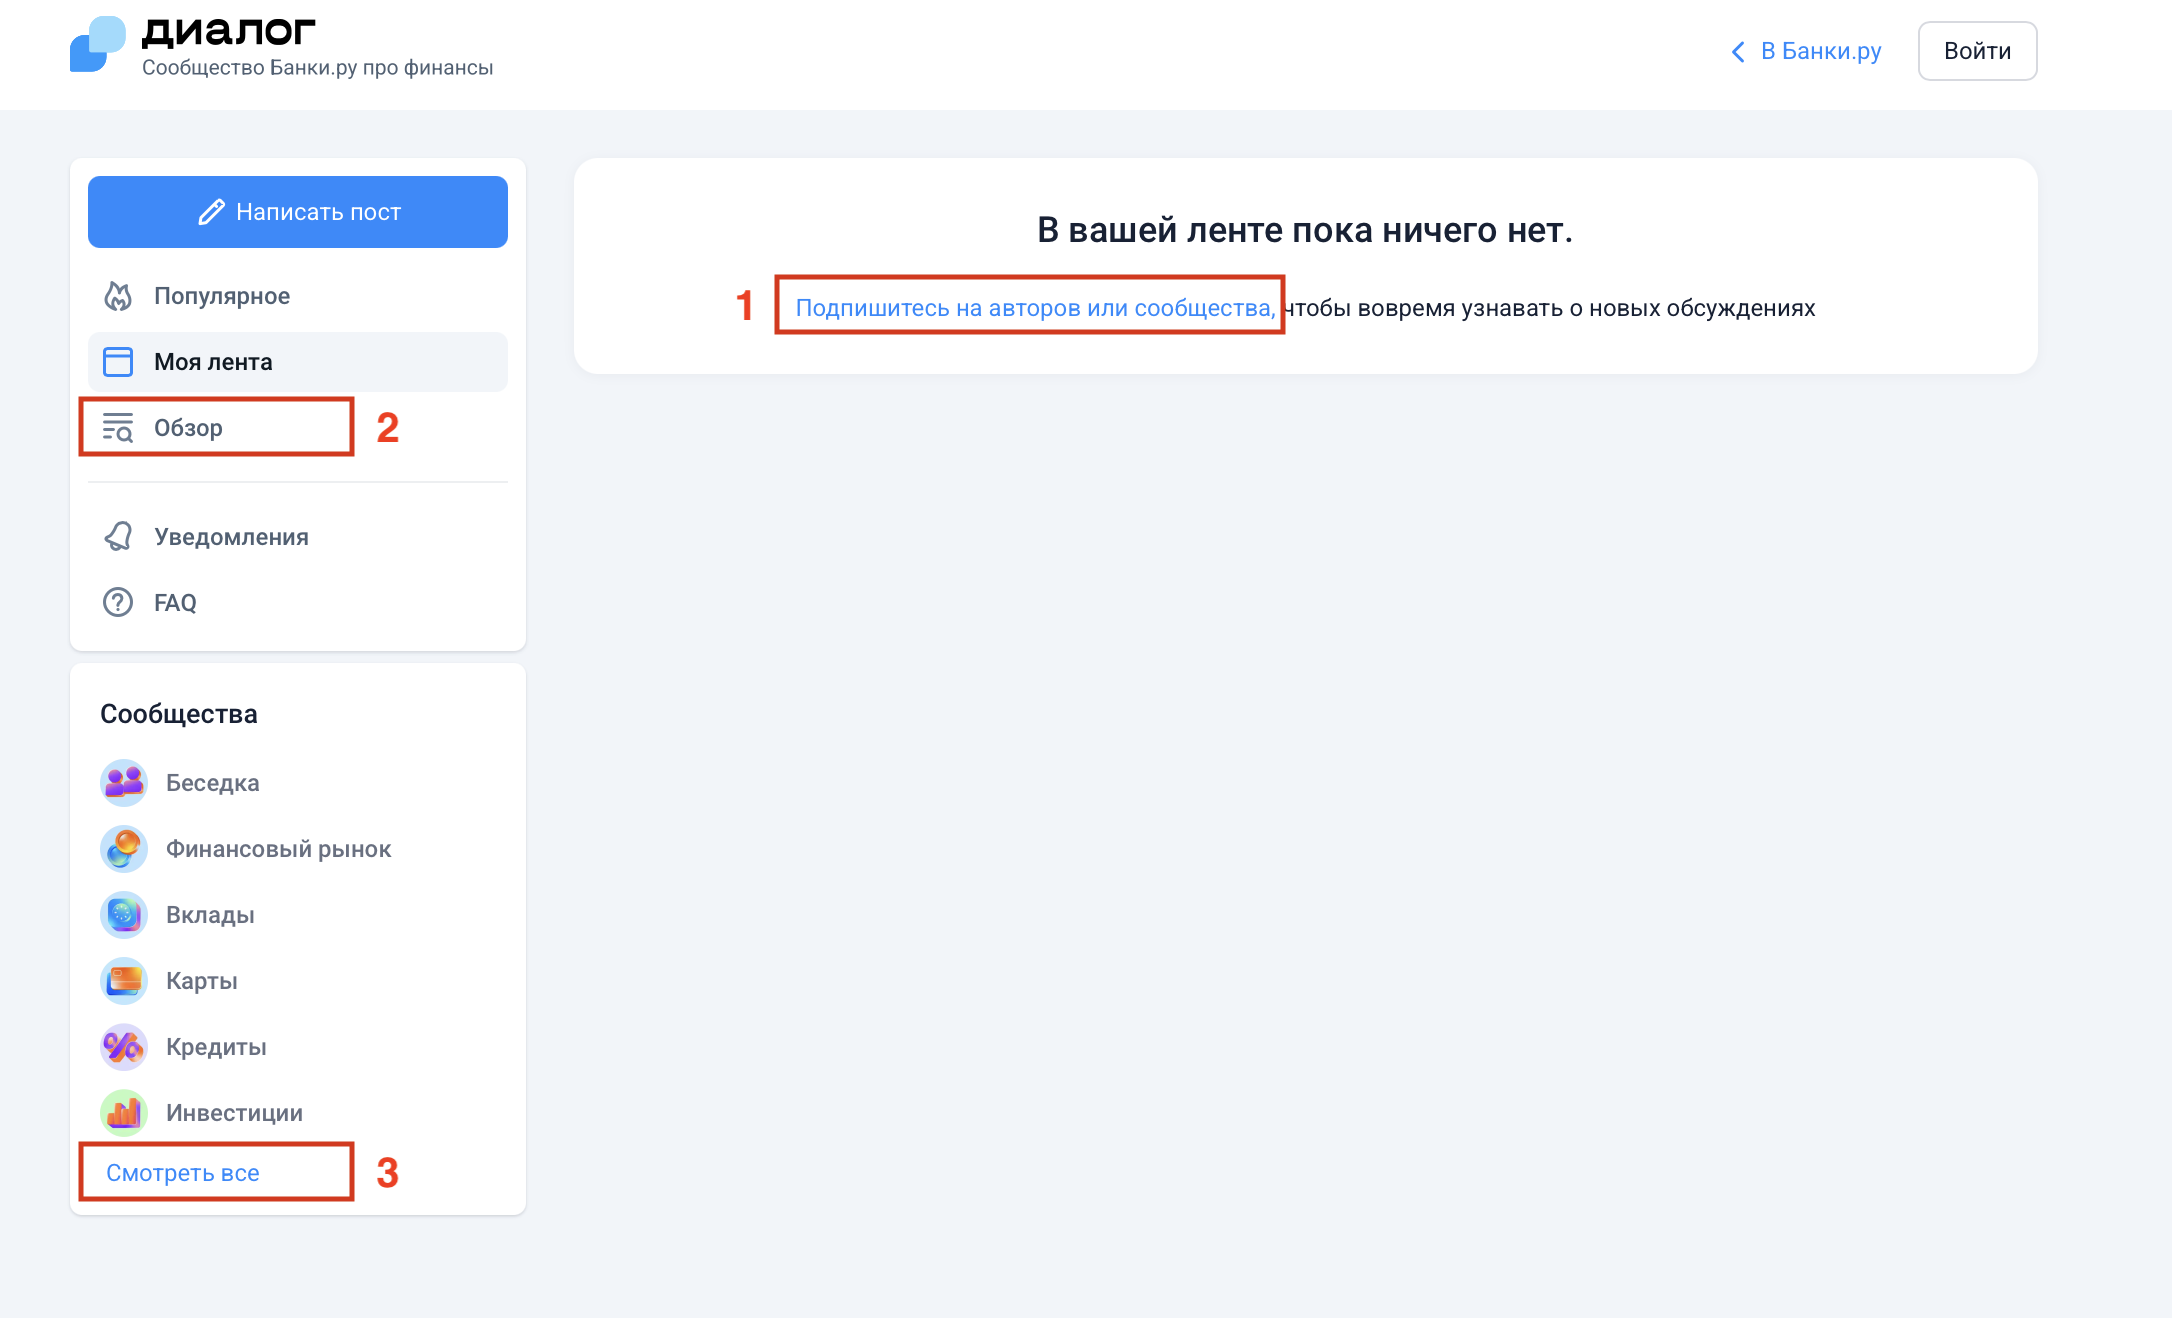
Task: Click the Беседка community avatar
Action: tap(124, 783)
